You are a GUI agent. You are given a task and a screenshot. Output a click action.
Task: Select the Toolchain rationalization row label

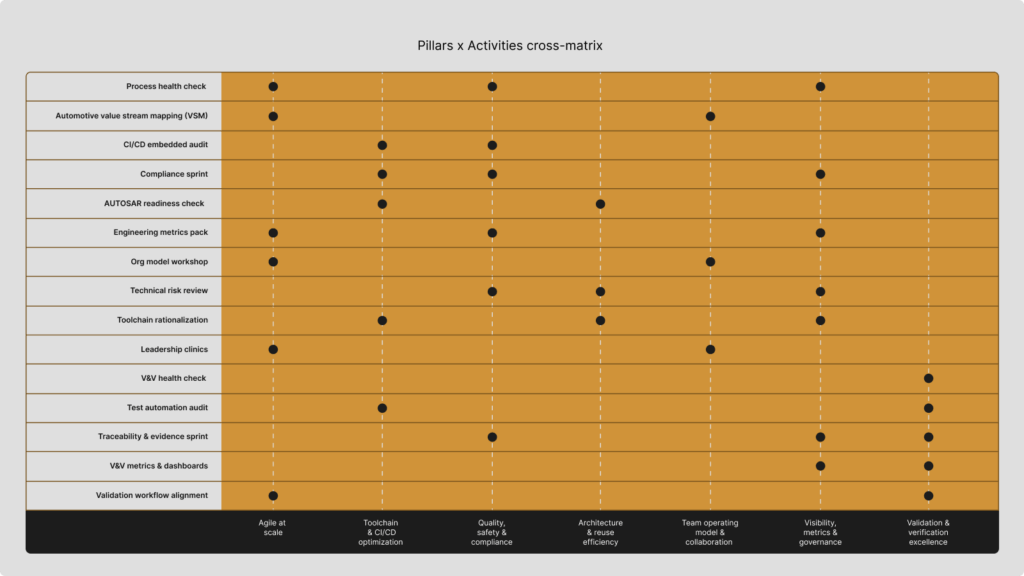(x=163, y=320)
